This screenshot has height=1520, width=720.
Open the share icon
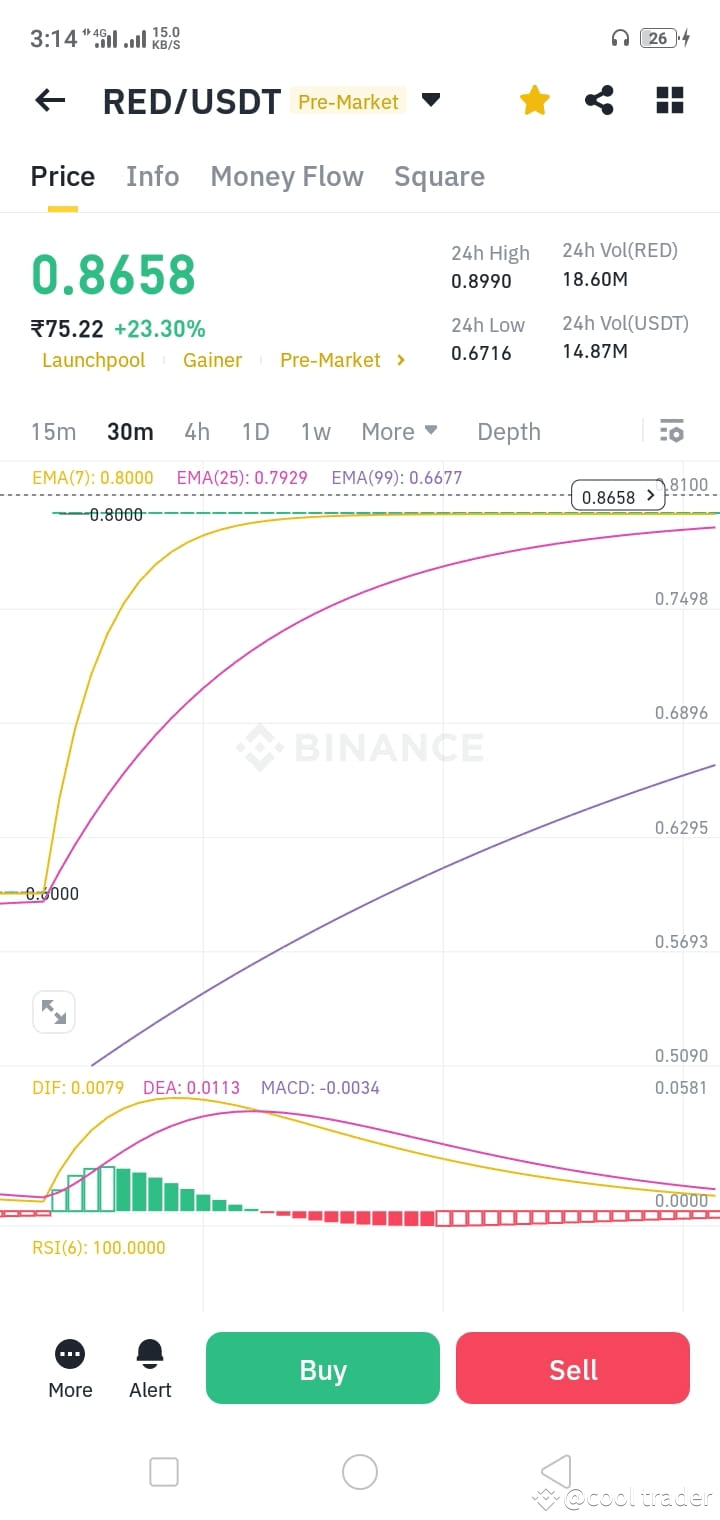tap(599, 100)
